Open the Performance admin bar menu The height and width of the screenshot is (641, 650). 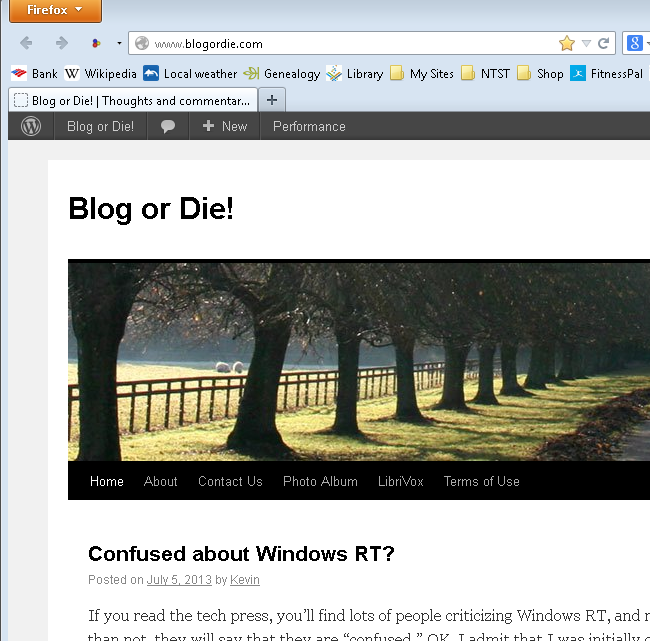[x=309, y=126]
